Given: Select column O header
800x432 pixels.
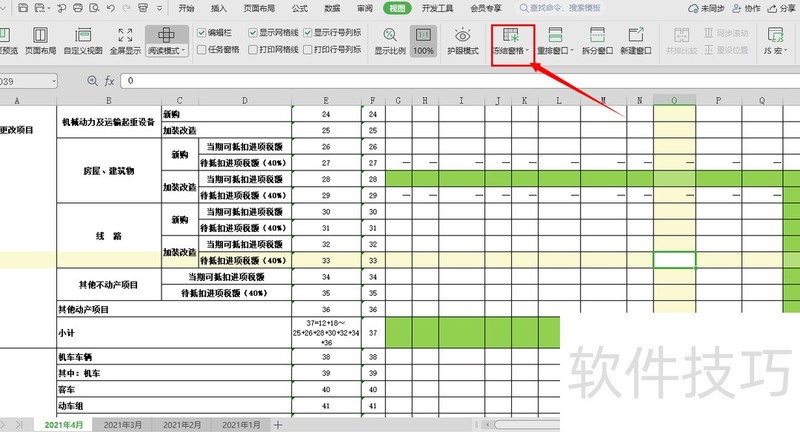Looking at the screenshot, I should (674, 100).
